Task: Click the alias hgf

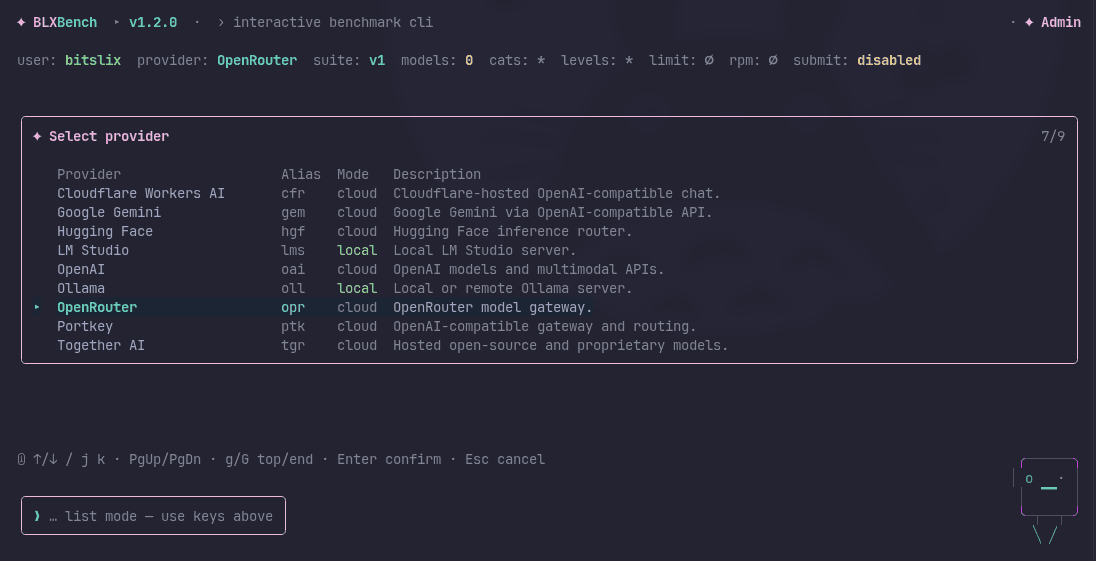Action: 293,231
